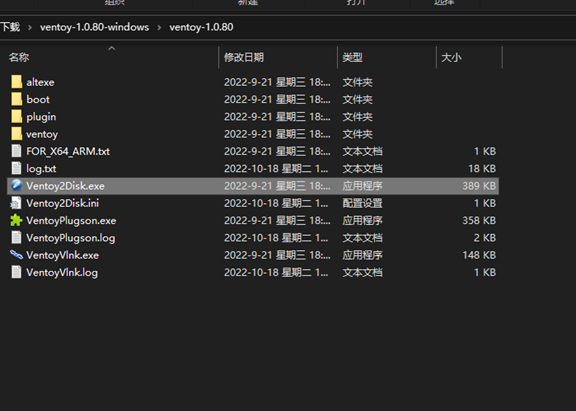Click the altexe folder icon
The image size is (576, 411).
(17, 82)
